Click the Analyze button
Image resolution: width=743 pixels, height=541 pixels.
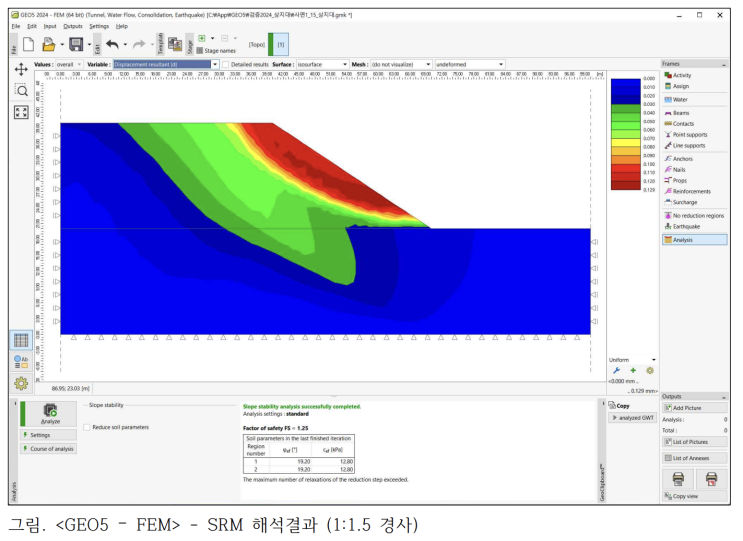tap(50, 414)
